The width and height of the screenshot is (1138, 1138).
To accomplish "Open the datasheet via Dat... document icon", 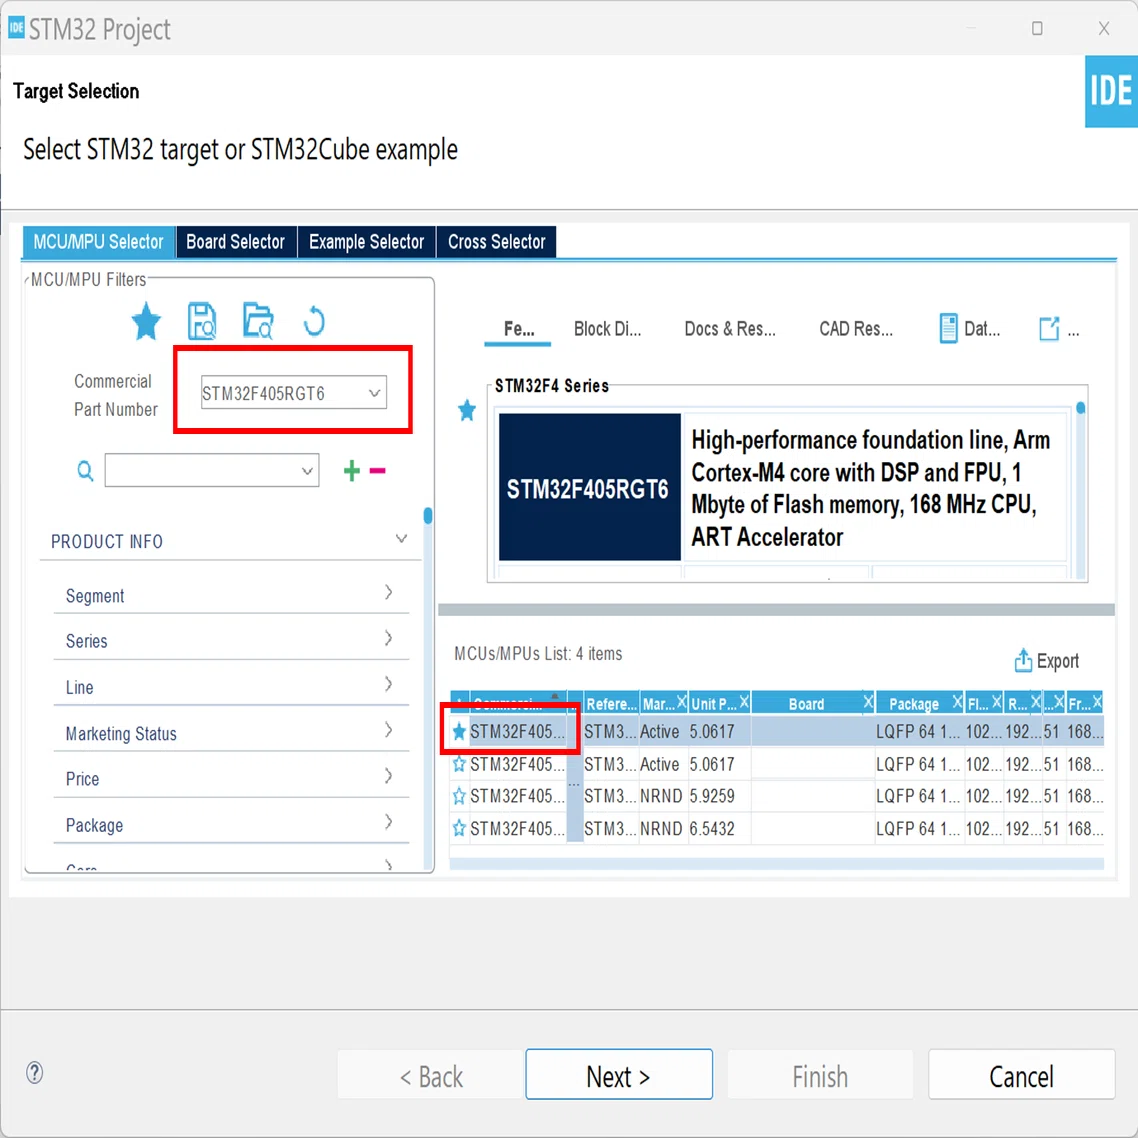I will point(948,329).
